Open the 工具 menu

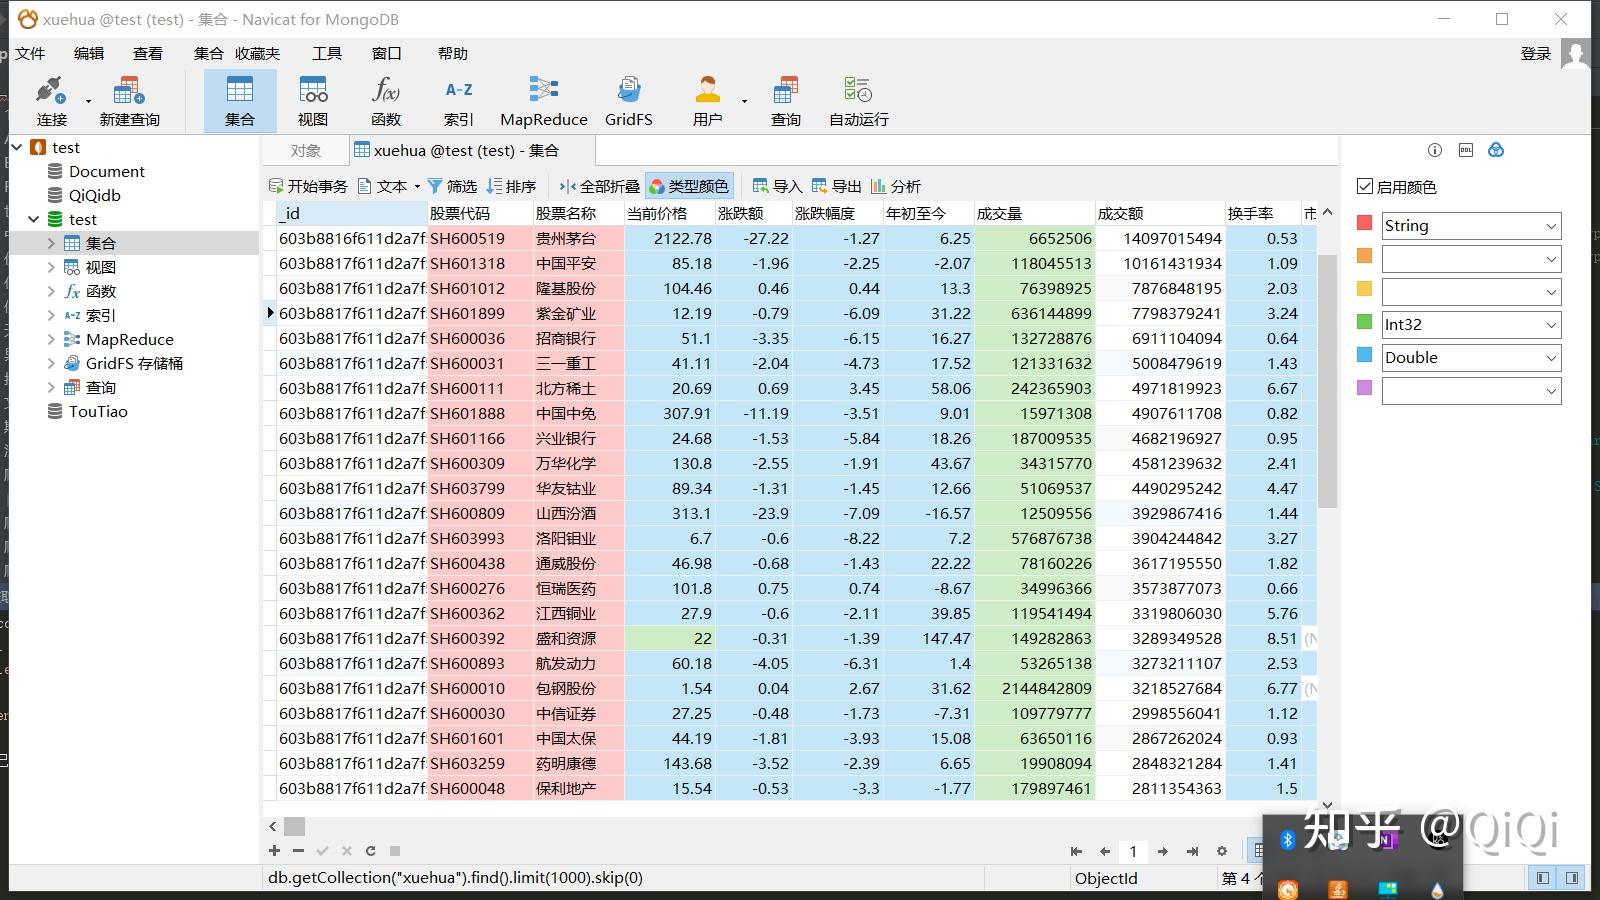pyautogui.click(x=327, y=54)
